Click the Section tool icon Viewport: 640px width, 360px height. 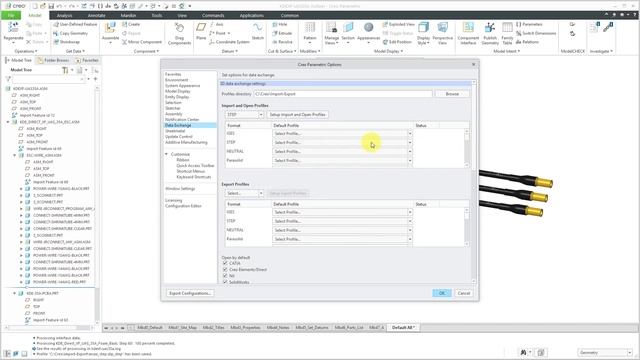click(348, 28)
